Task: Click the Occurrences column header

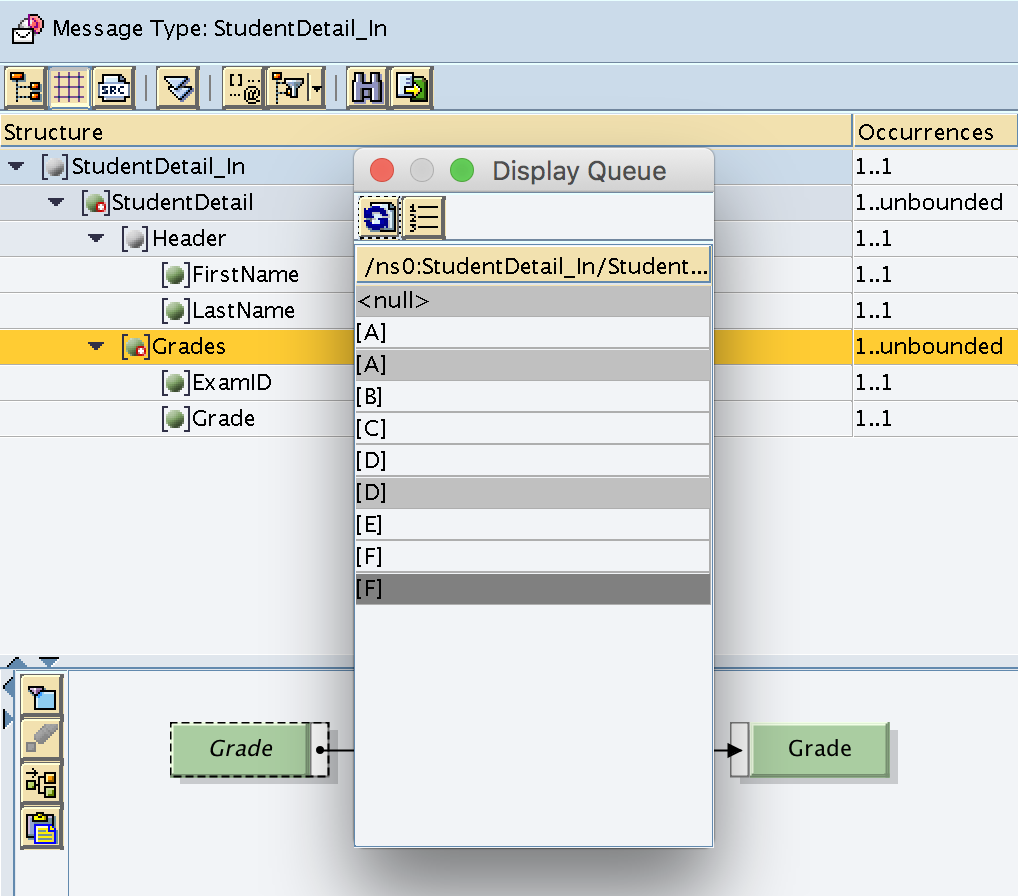Action: (x=935, y=132)
